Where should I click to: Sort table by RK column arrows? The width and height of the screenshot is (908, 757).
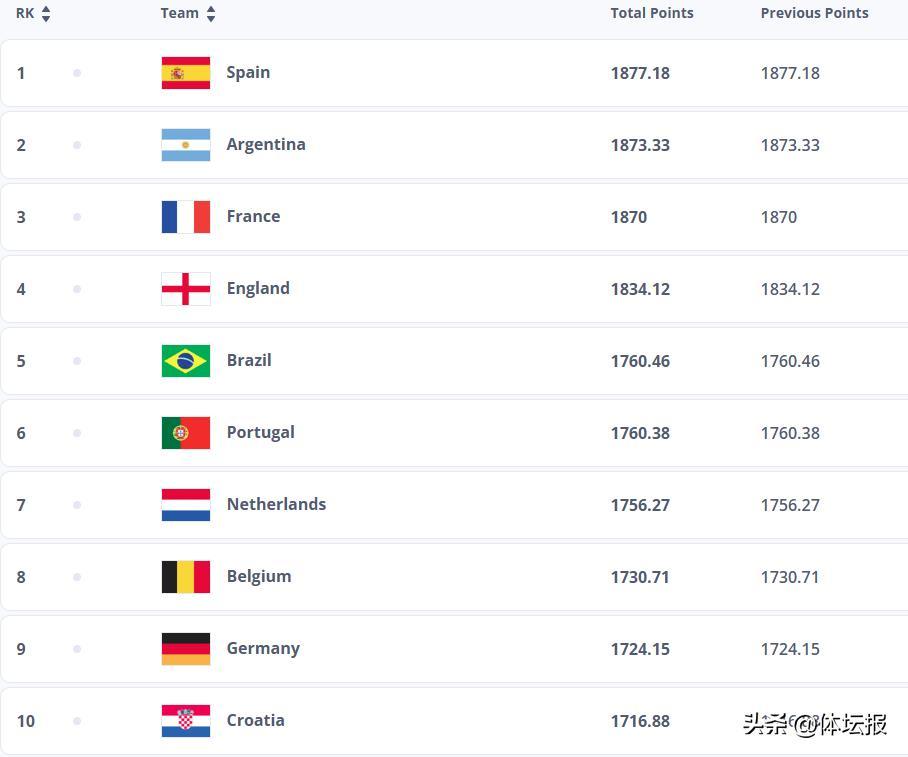pyautogui.click(x=46, y=14)
